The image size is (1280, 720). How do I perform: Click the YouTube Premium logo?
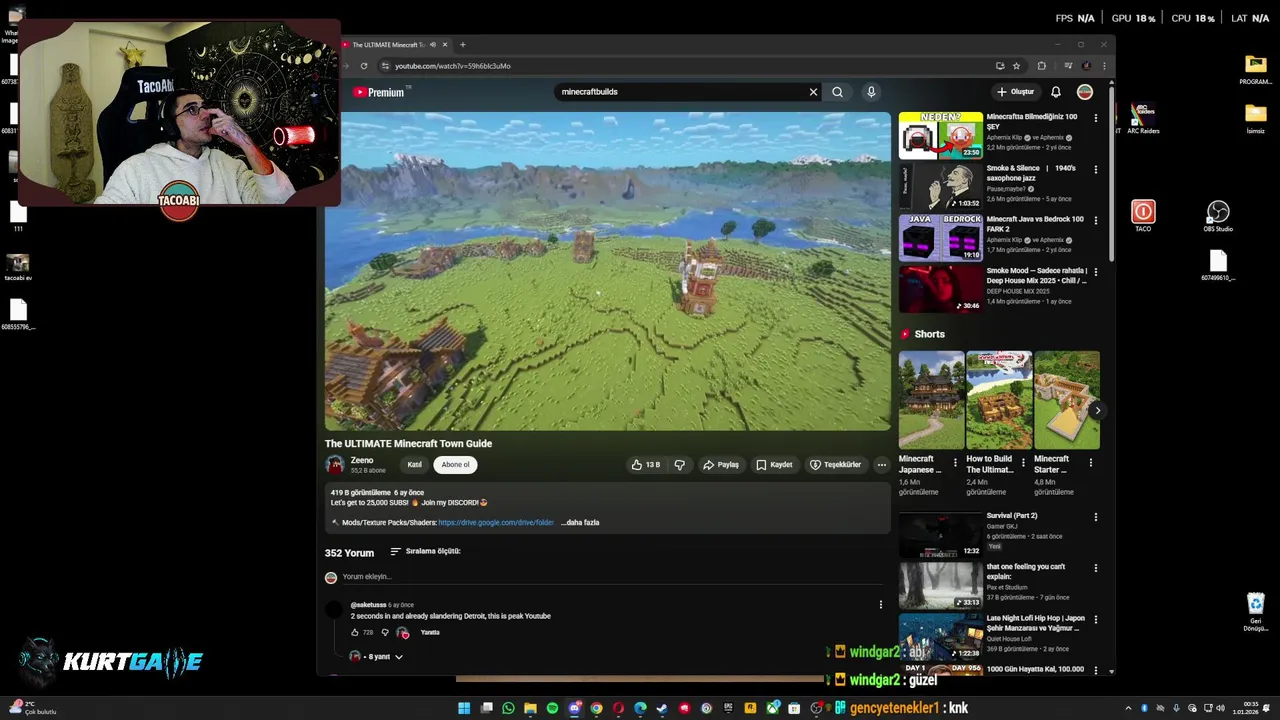click(x=379, y=92)
